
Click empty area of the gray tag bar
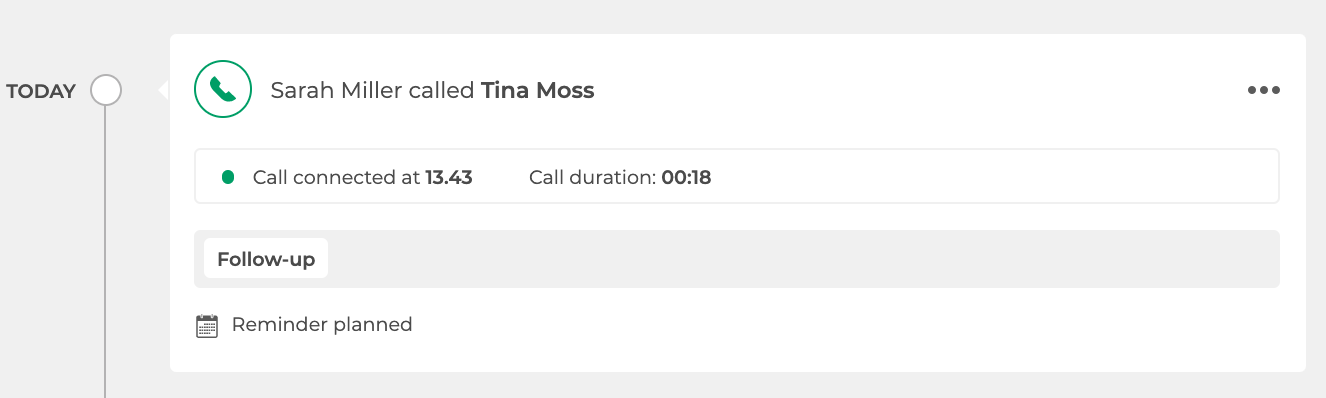tap(800, 259)
